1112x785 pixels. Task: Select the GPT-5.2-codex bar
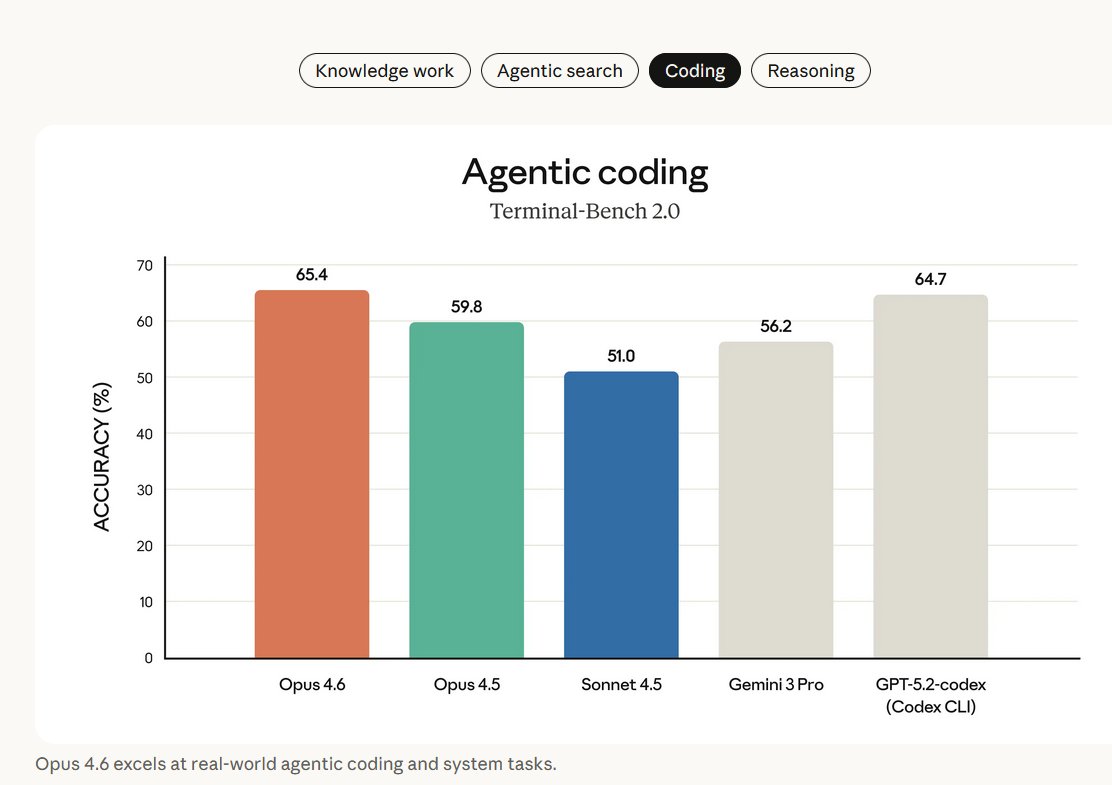coord(930,477)
